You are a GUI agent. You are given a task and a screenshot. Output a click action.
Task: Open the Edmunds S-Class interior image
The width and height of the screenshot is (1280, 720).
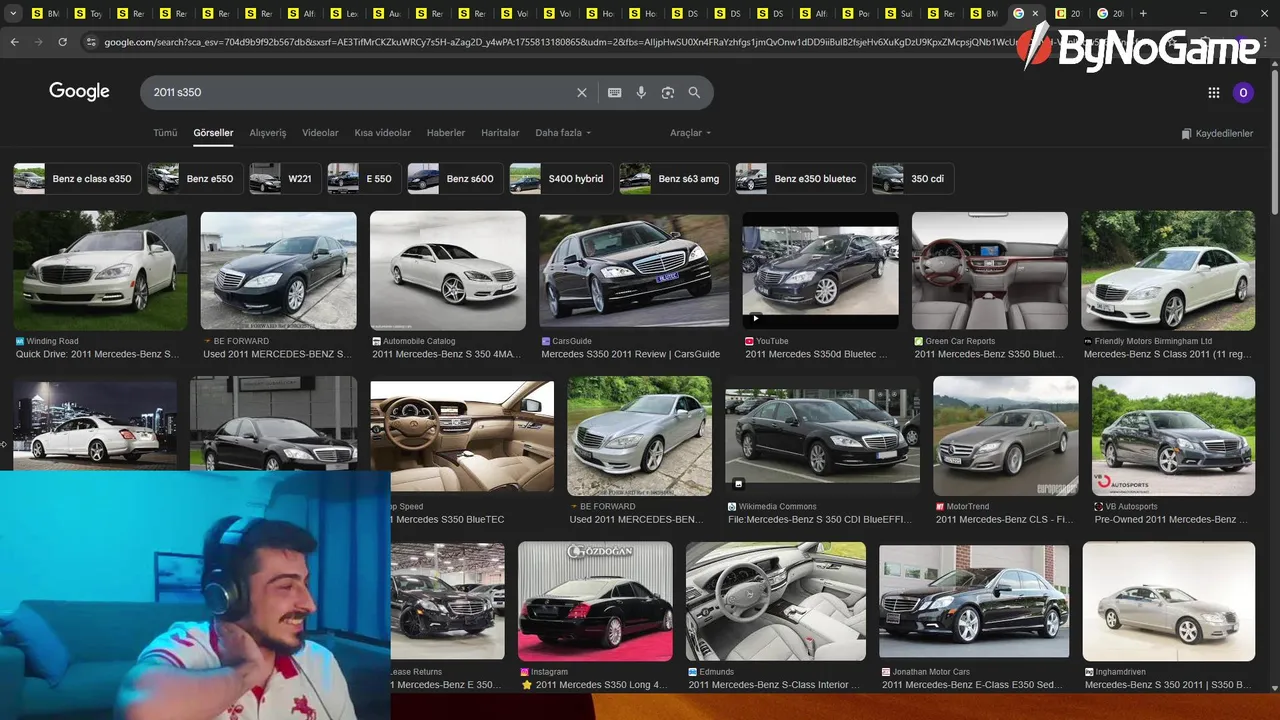point(776,601)
